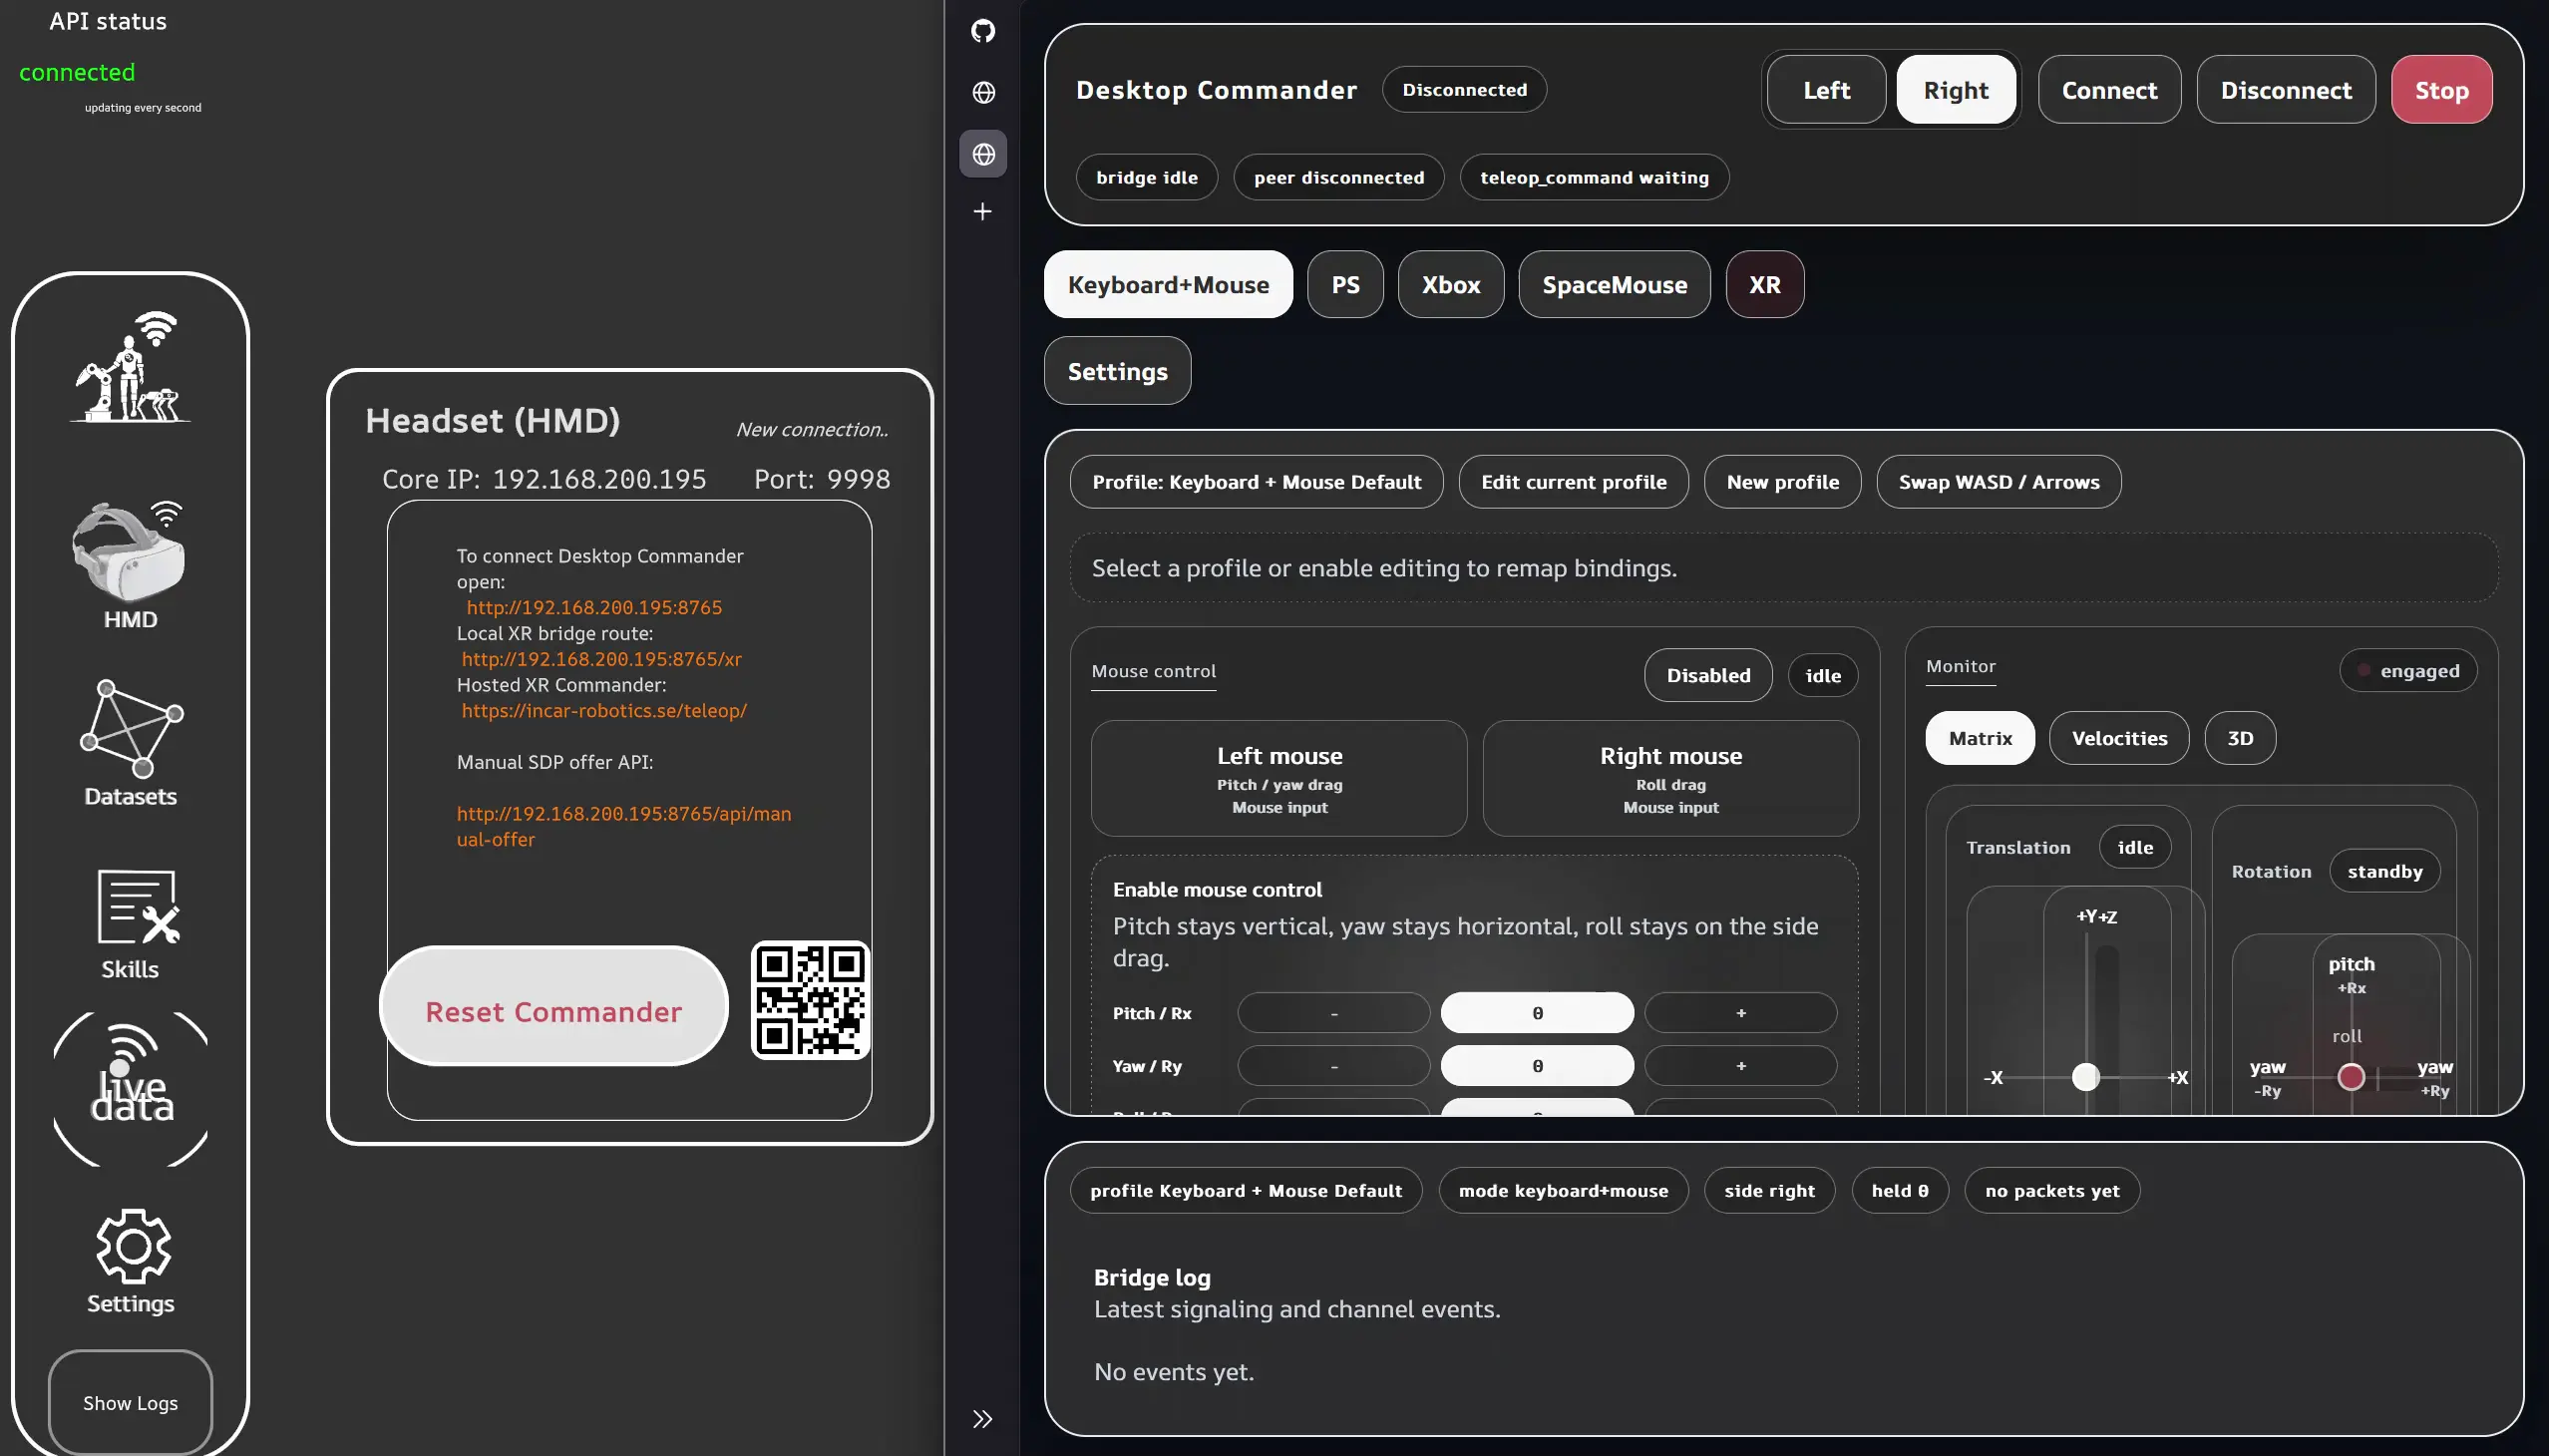Click Reset Commander
2549x1456 pixels.
pyautogui.click(x=554, y=1006)
